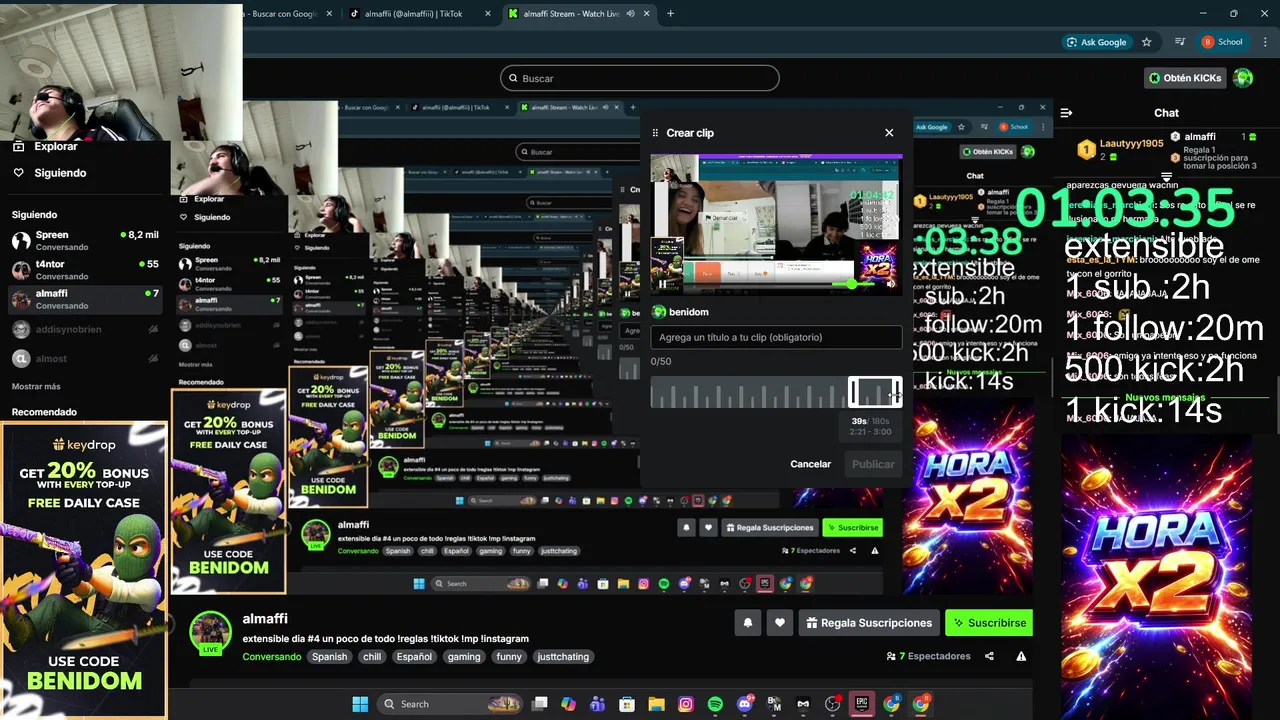This screenshot has width=1280, height=720.
Task: Select the almaffi Stream Kick tab
Action: [x=572, y=14]
